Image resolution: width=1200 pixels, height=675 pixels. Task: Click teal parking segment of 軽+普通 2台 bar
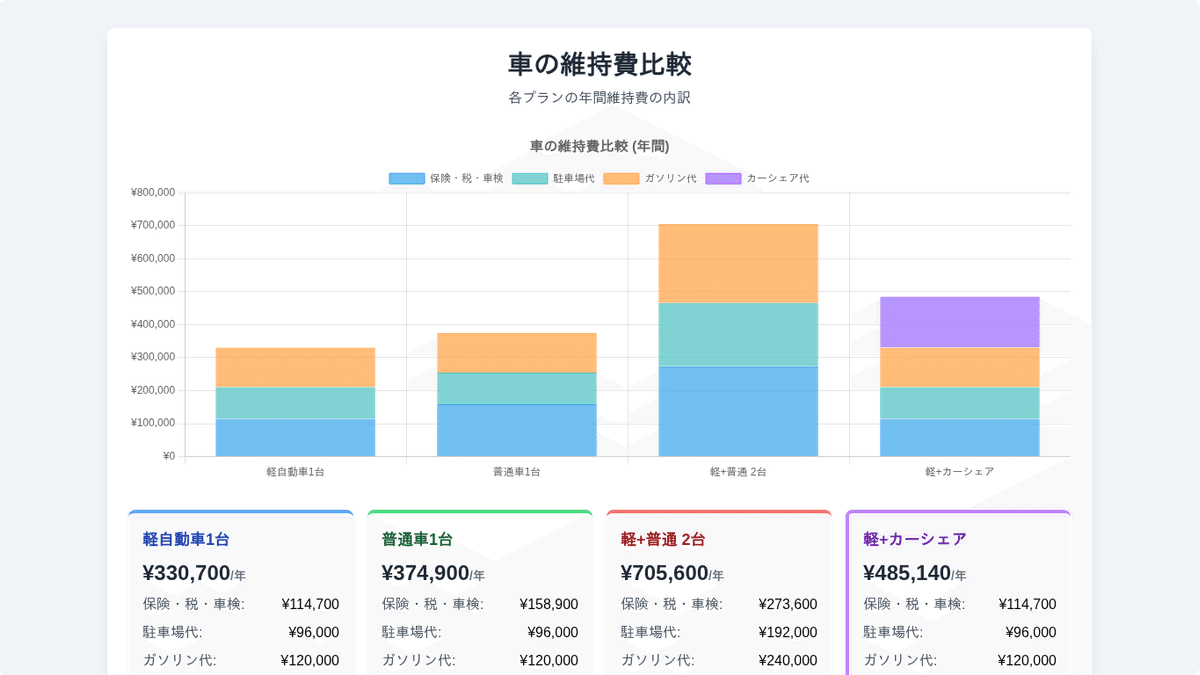[738, 335]
